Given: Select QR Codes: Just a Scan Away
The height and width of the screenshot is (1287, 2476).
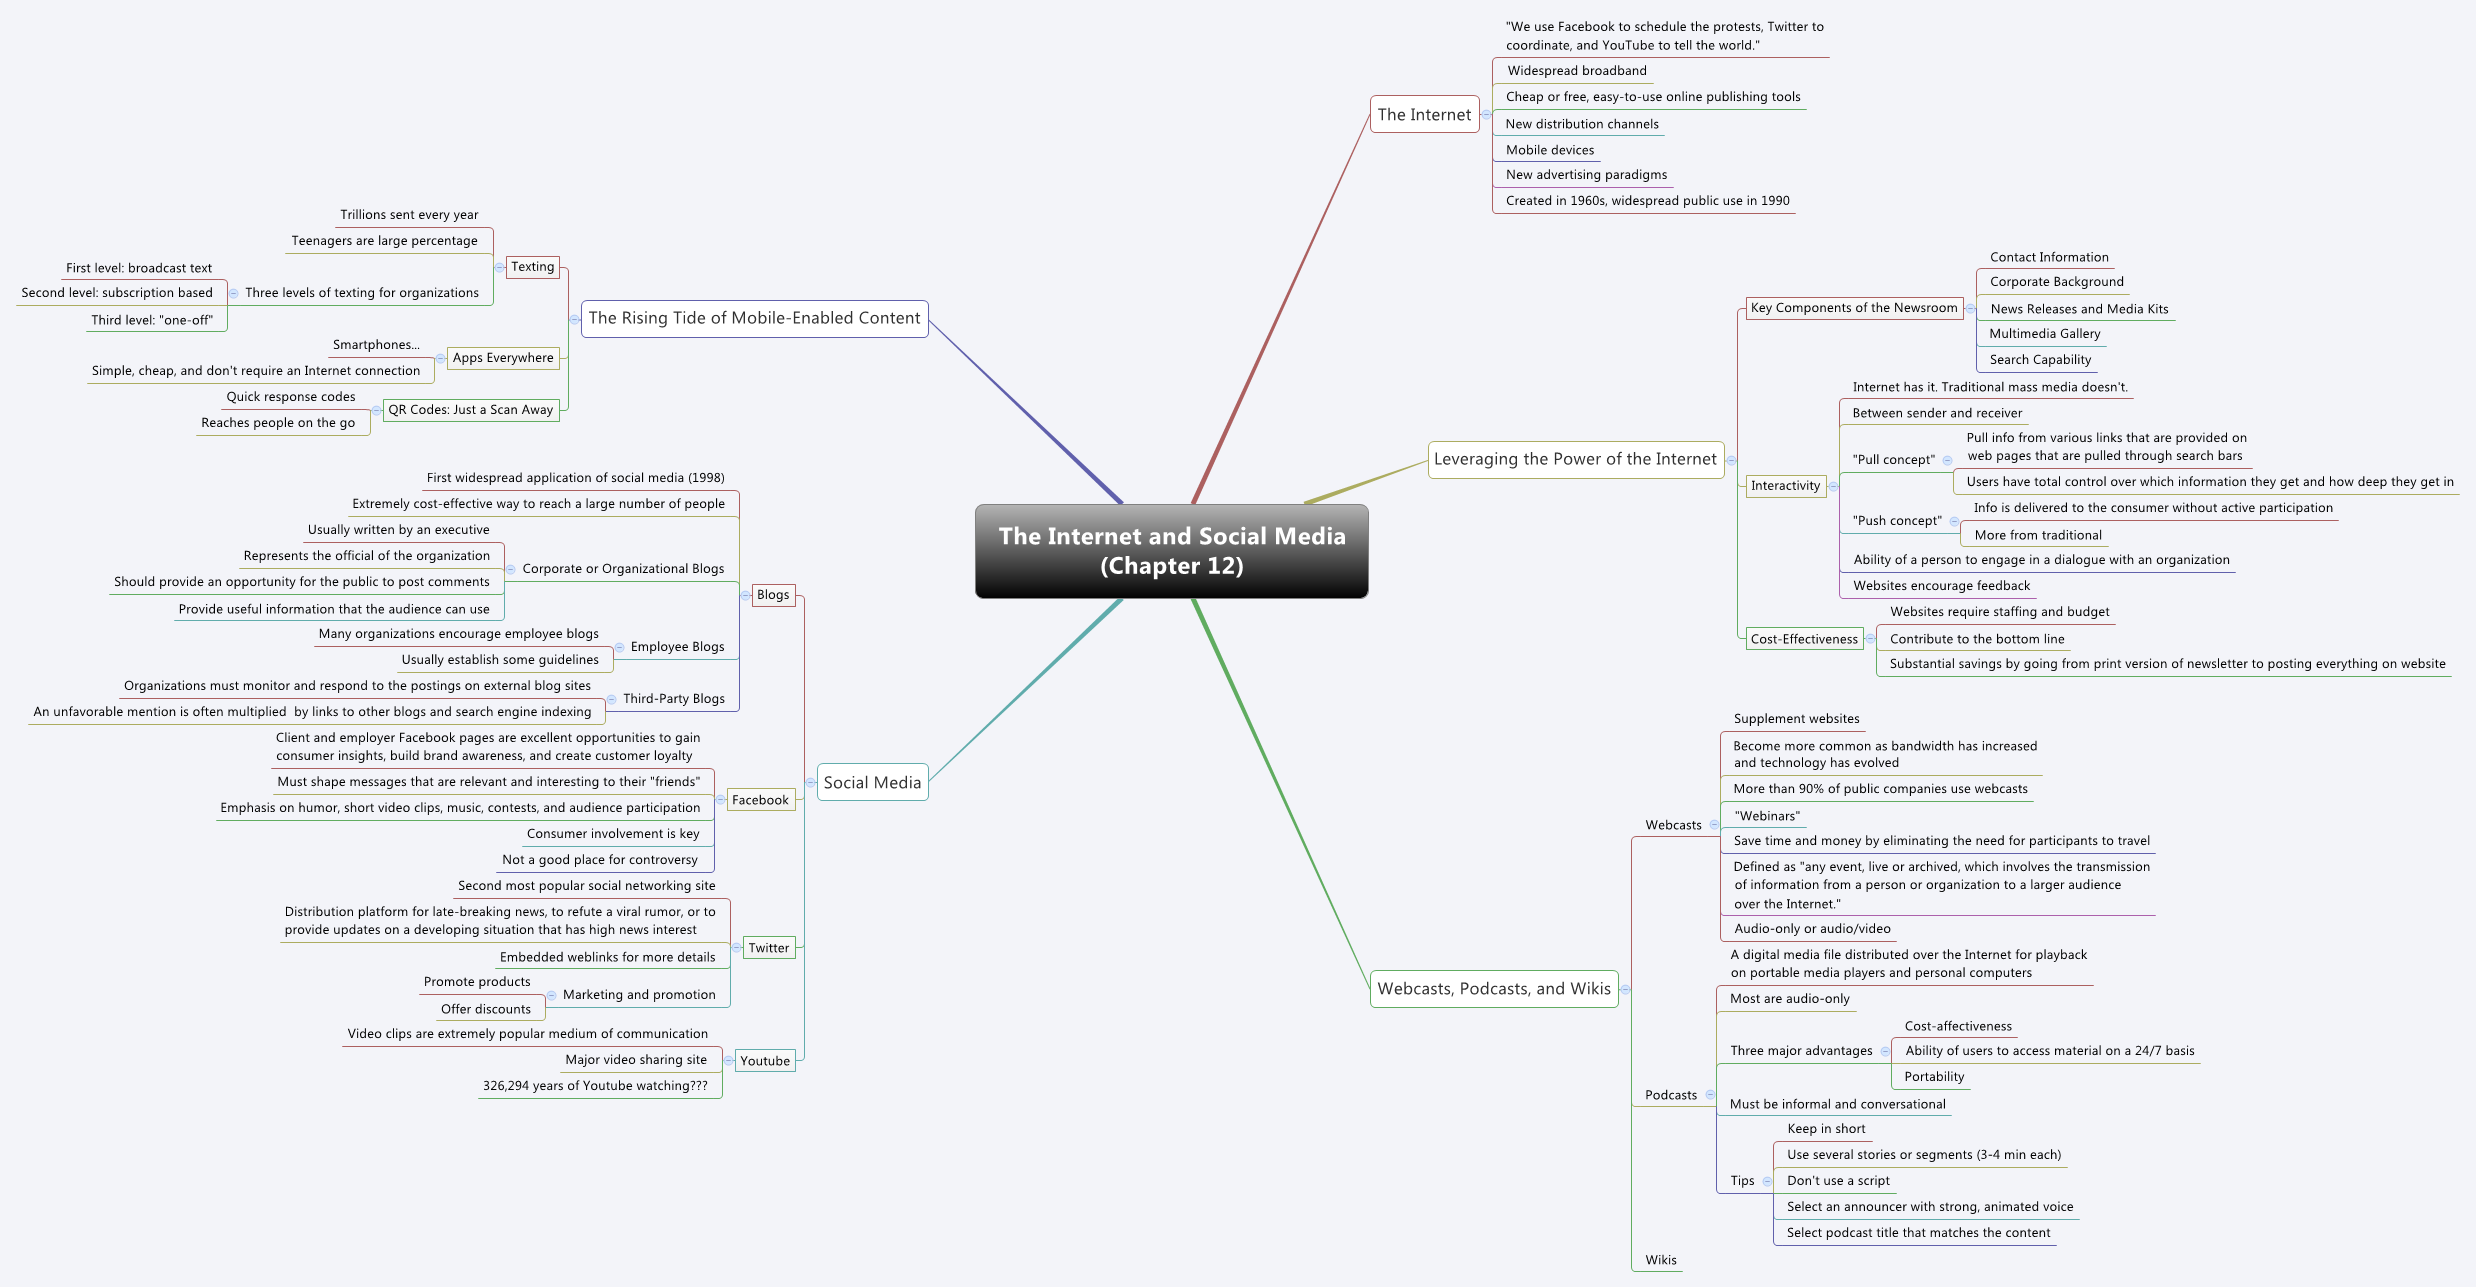Looking at the screenshot, I should tap(470, 410).
